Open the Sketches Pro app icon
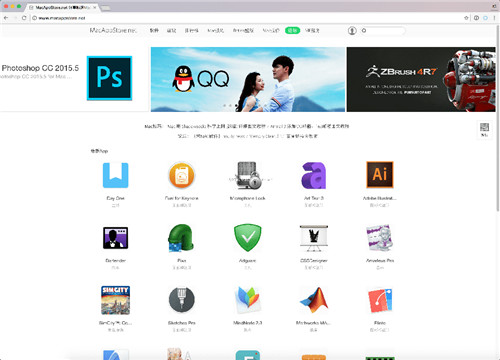 tap(181, 300)
